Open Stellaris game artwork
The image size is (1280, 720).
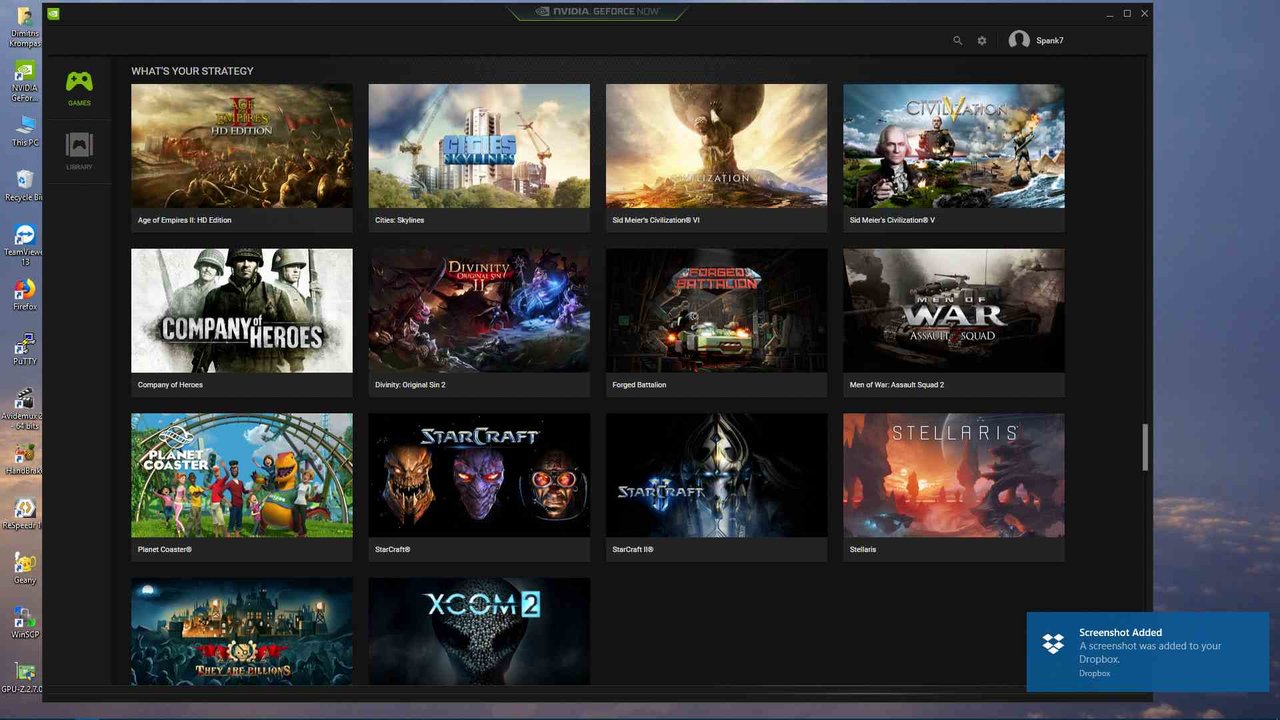tap(954, 475)
